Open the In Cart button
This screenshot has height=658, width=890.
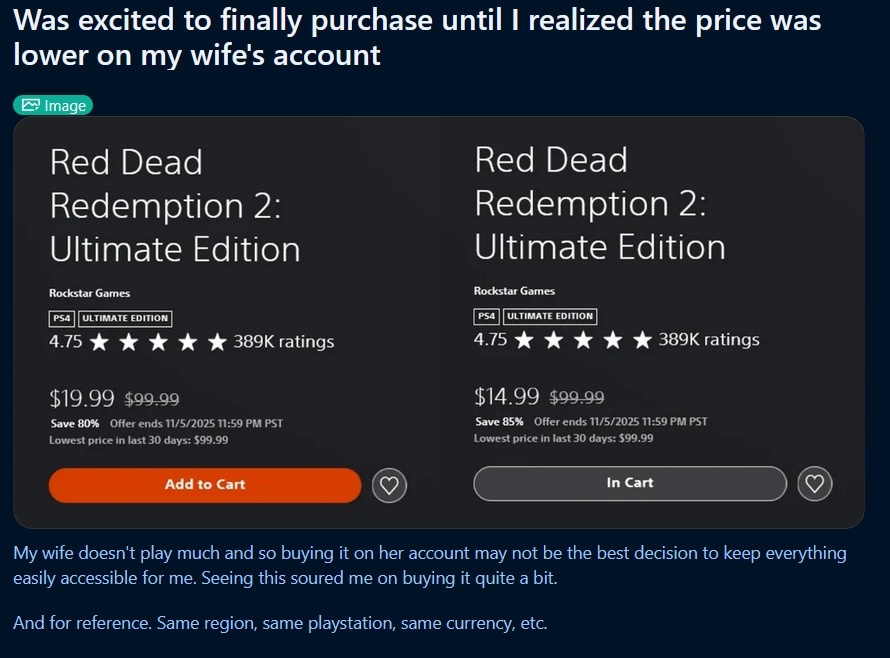(x=630, y=483)
